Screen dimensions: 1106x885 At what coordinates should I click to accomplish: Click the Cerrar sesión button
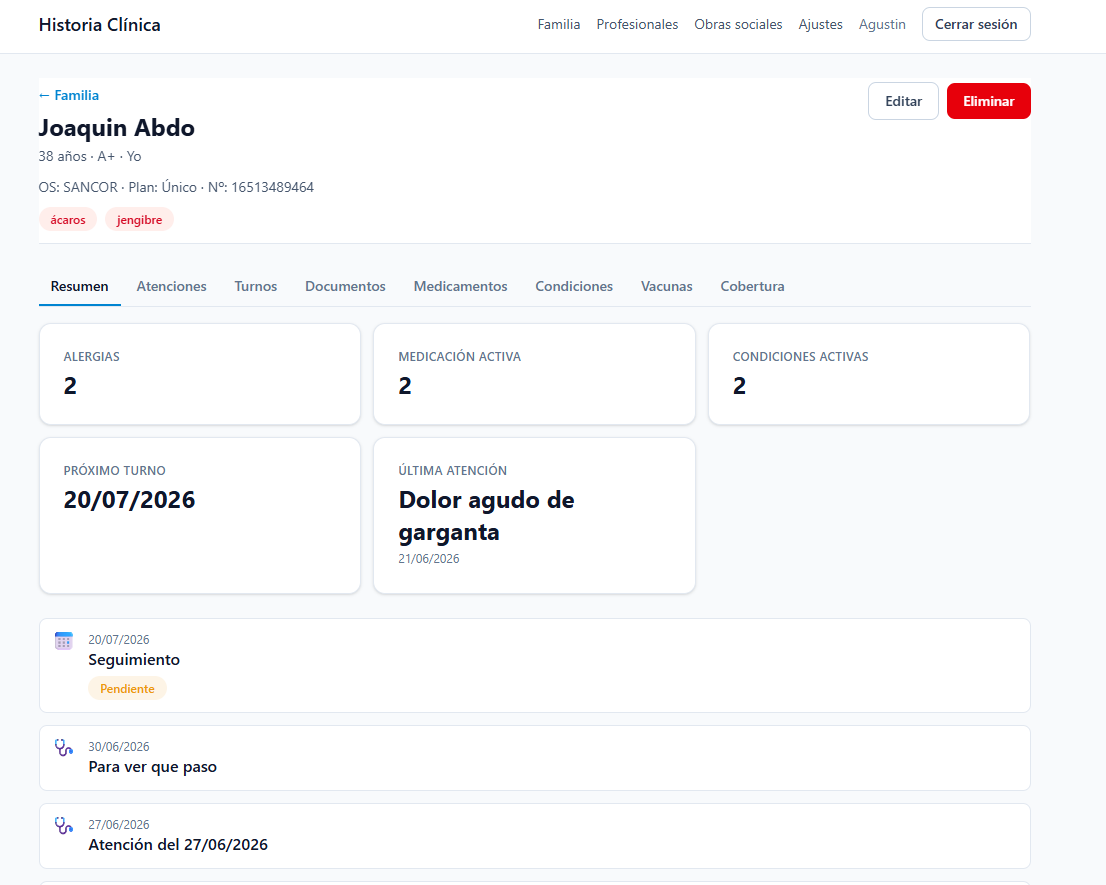(x=976, y=24)
